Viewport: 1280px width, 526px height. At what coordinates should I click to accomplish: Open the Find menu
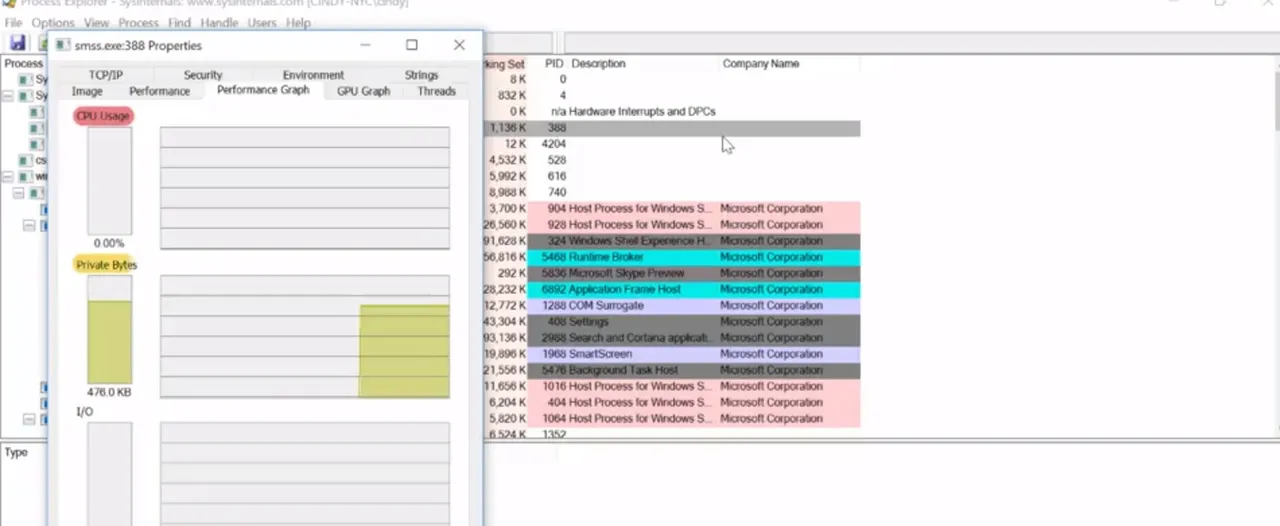180,22
